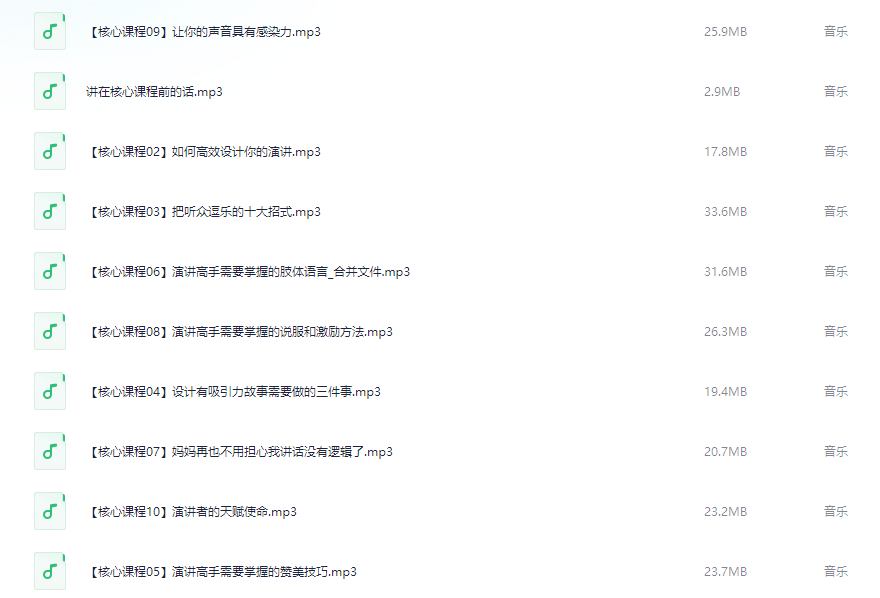Click music icon beside 讲在核心课程前的话.mp3
This screenshot has height=598, width=880.
pyautogui.click(x=50, y=91)
